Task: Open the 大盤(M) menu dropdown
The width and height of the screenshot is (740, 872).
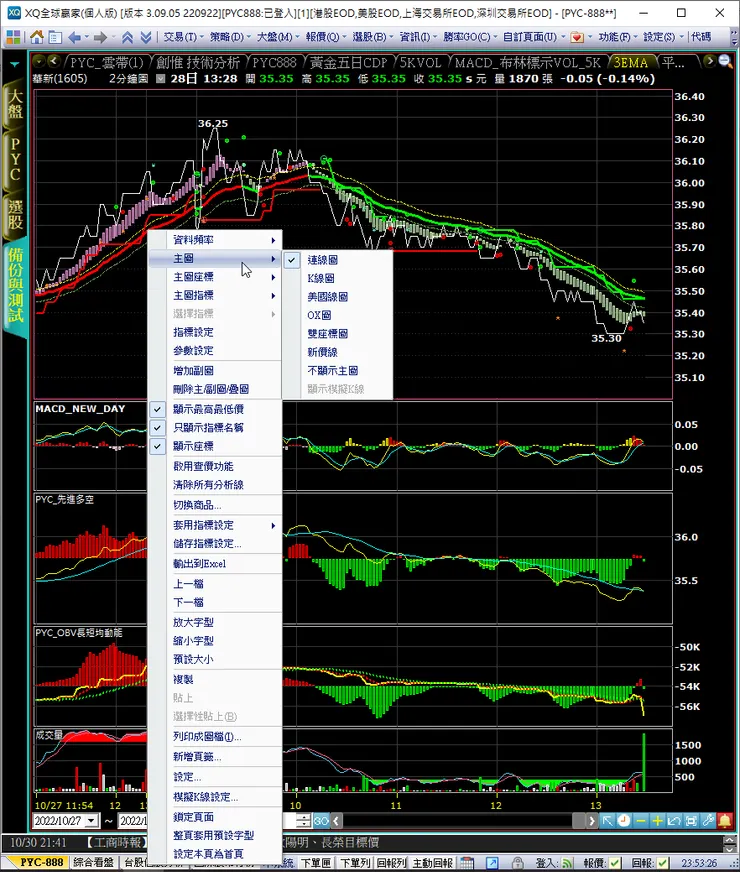Action: [278, 37]
